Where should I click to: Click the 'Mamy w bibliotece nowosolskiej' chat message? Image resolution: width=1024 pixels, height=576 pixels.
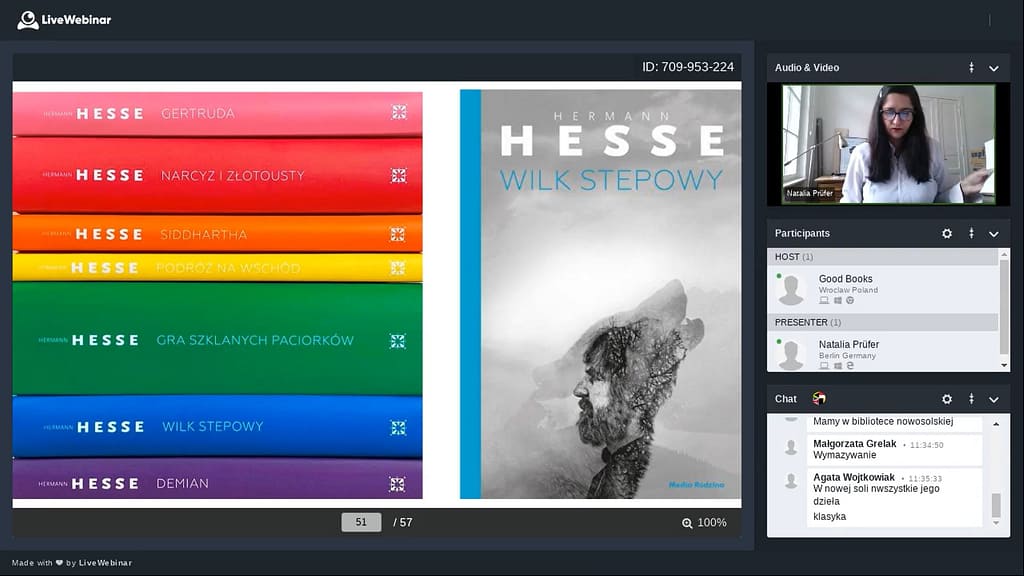coord(883,421)
